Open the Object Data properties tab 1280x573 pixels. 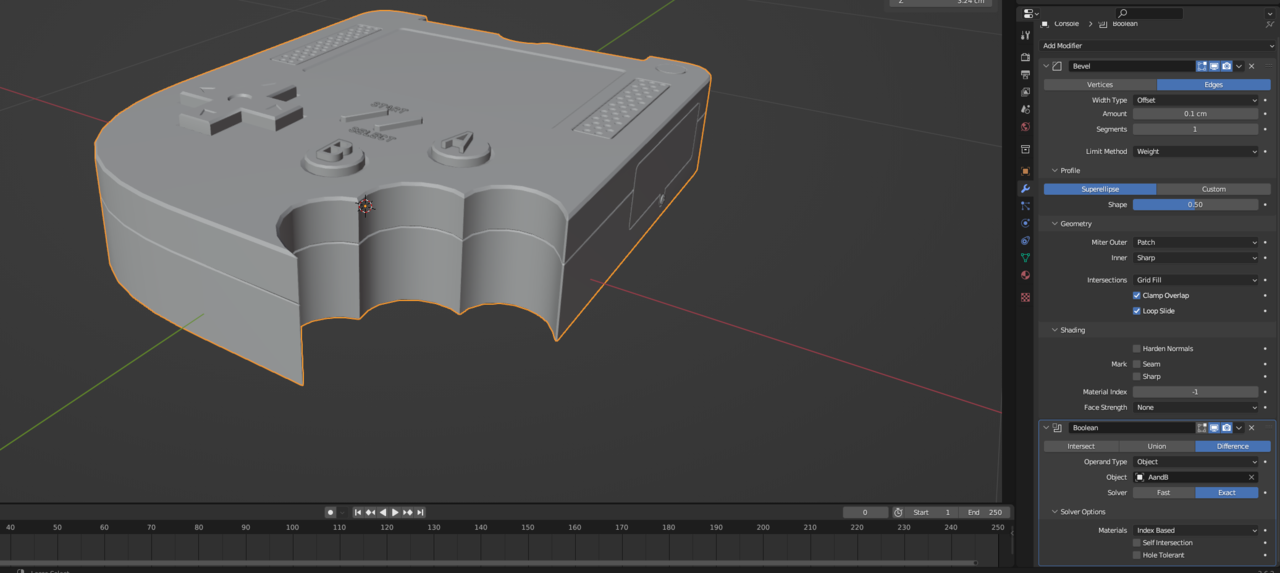click(x=1025, y=258)
